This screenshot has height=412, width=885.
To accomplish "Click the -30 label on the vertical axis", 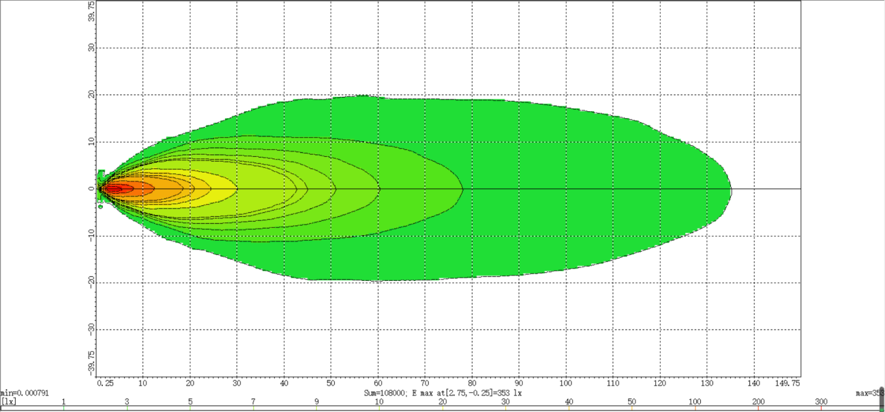I will tap(90, 328).
